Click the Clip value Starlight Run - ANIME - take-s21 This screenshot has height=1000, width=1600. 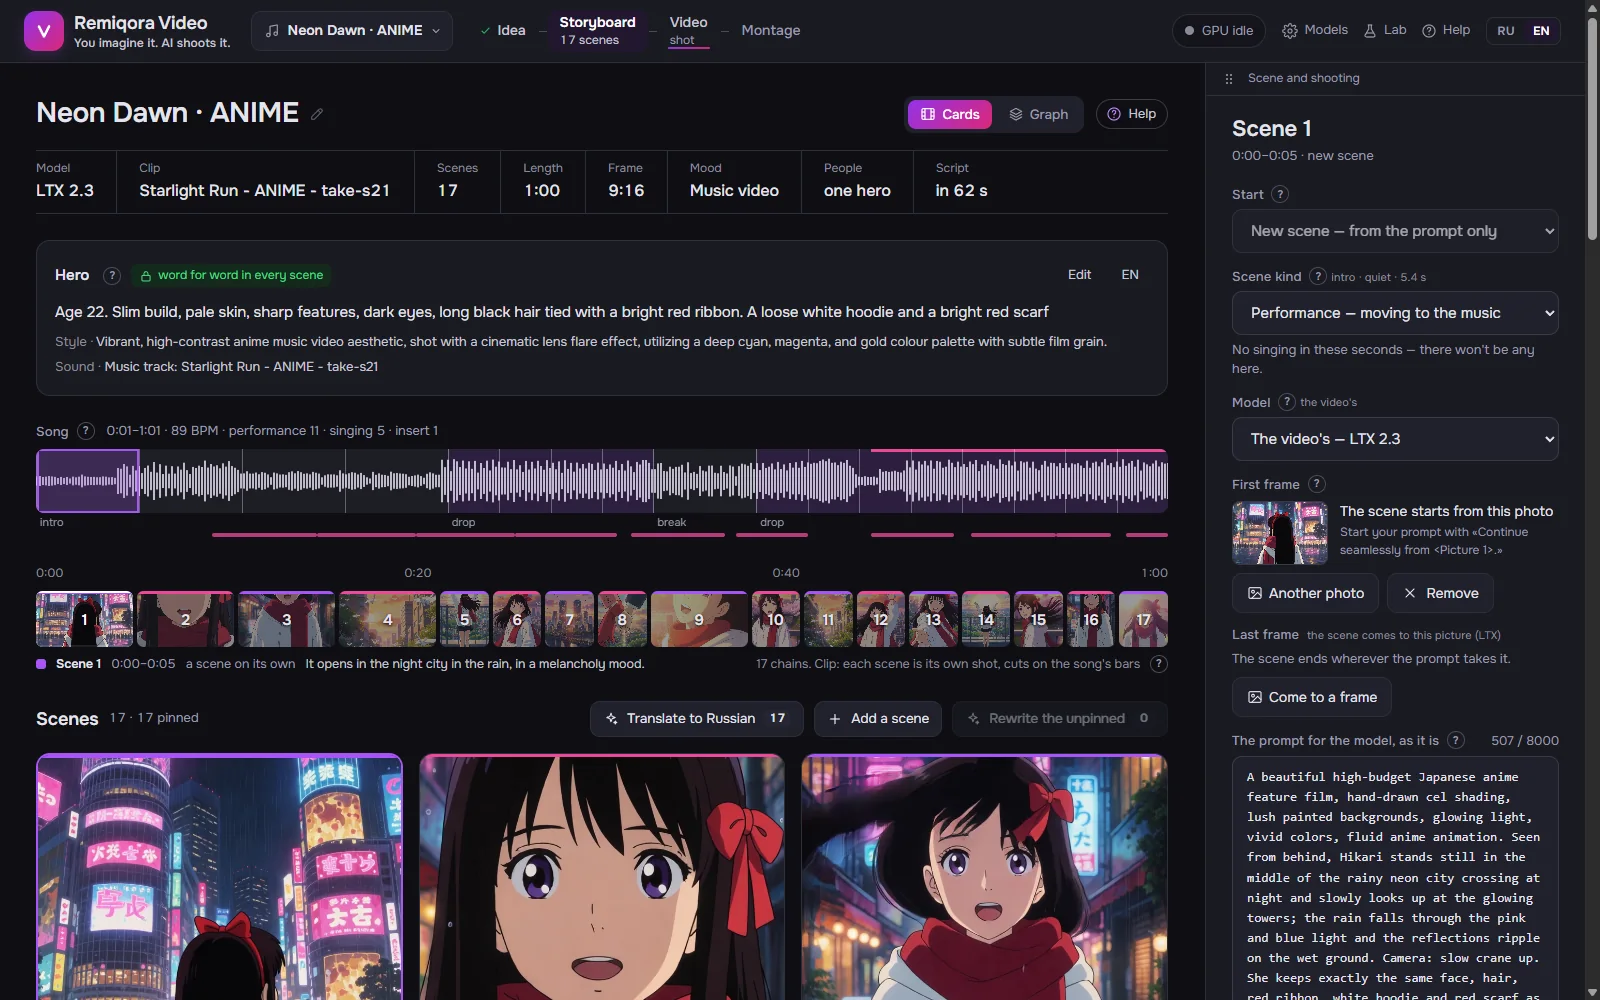264,190
